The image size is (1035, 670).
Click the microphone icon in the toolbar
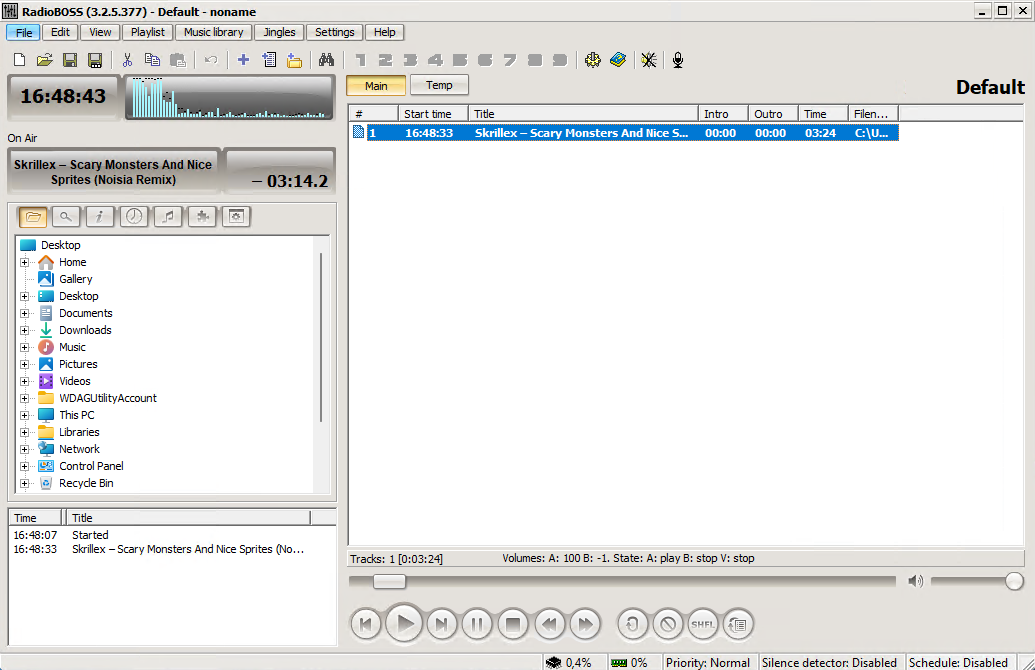click(678, 60)
